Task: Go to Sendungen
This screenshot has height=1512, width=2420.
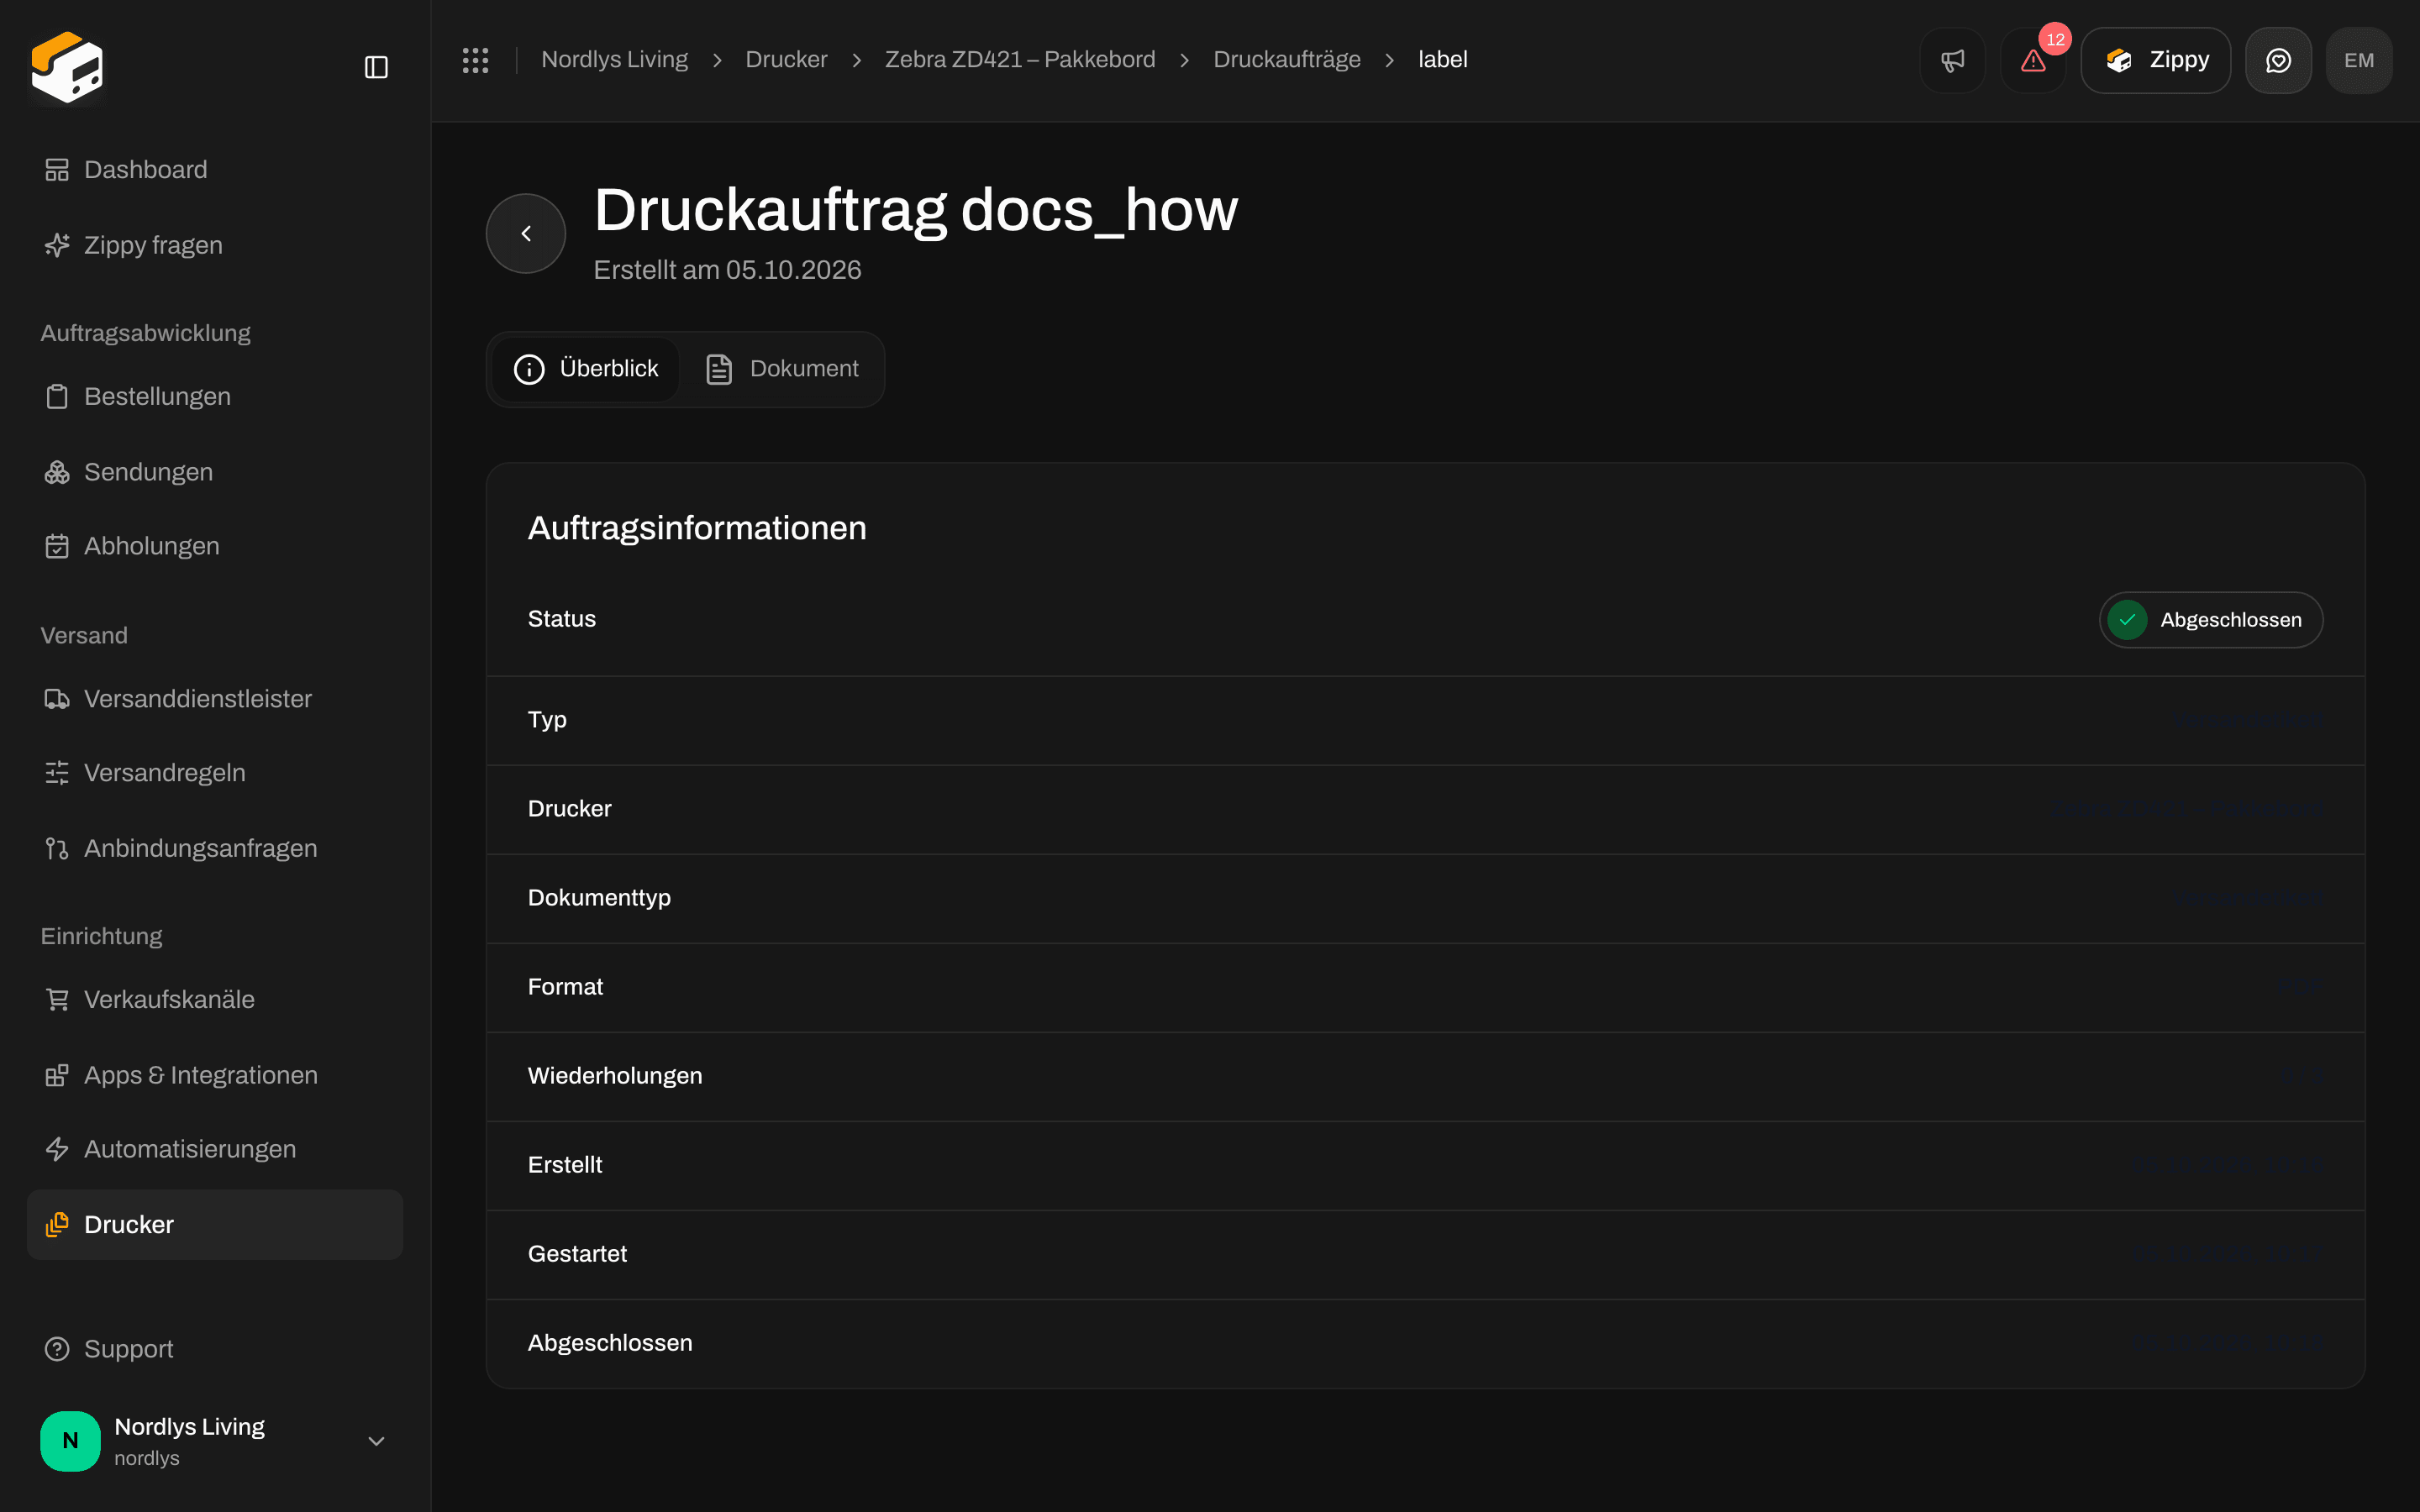Action: [215, 472]
